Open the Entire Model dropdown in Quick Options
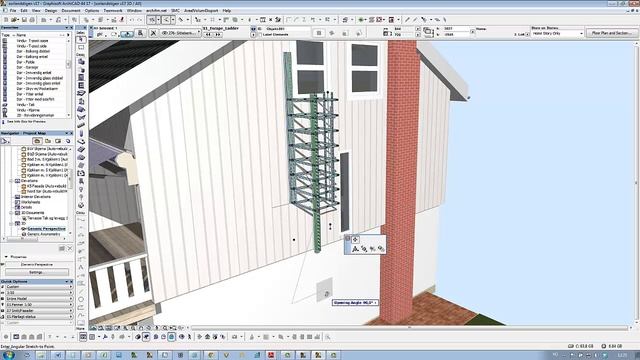 pyautogui.click(x=39, y=299)
